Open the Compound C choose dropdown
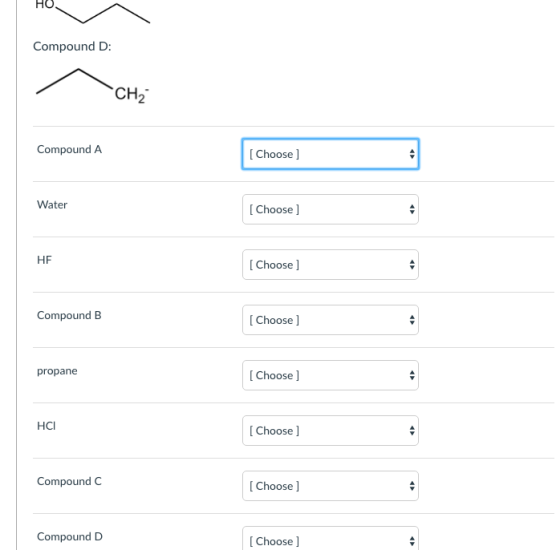The image size is (560, 550). click(330, 486)
